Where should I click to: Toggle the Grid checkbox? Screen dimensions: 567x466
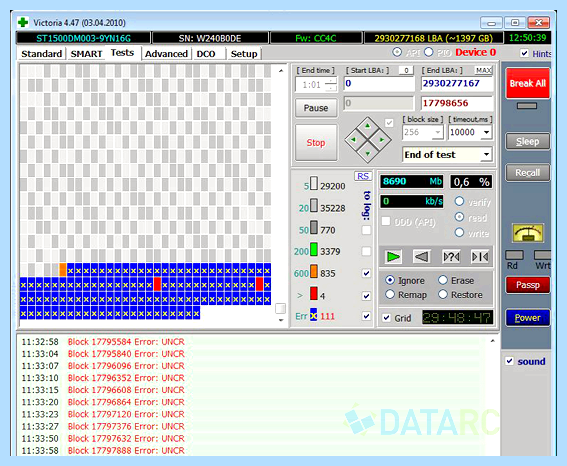(x=387, y=318)
